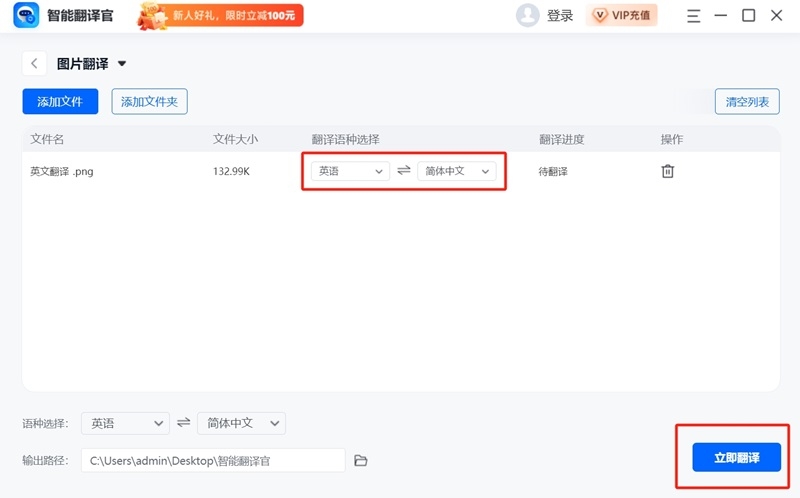Delete 英文翻译 .png with trash icon

[668, 171]
